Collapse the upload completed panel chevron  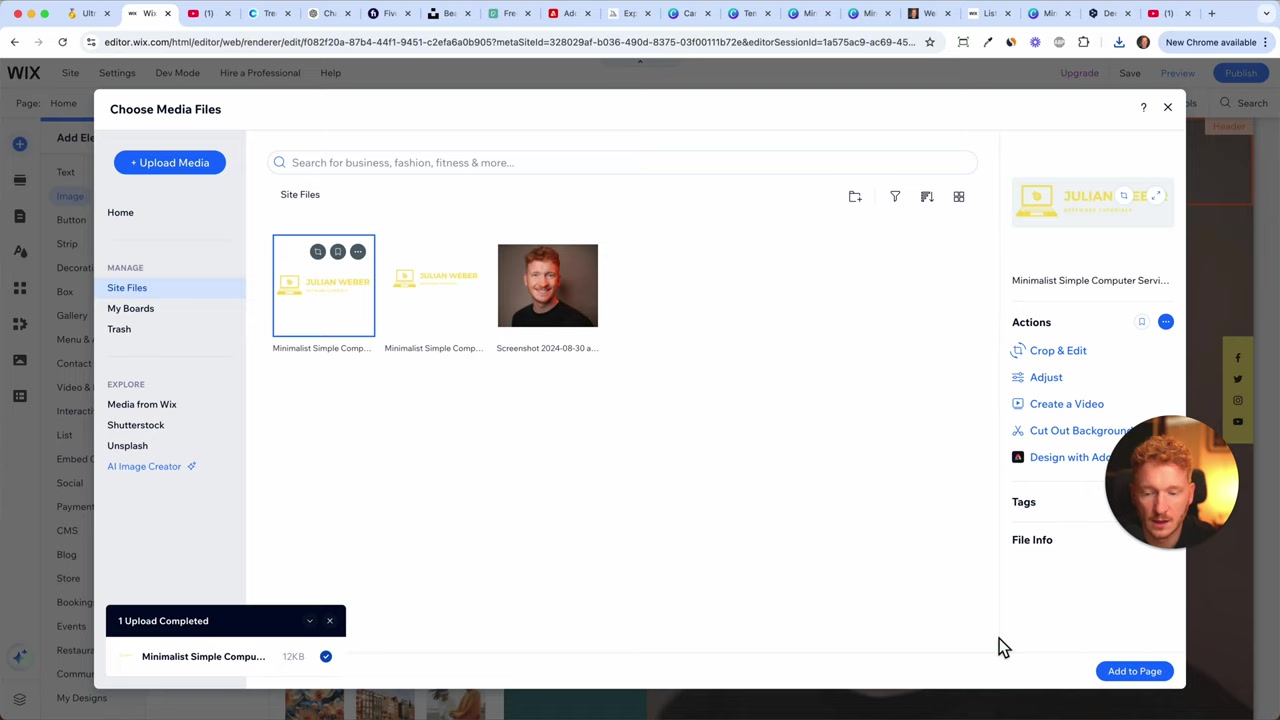310,621
